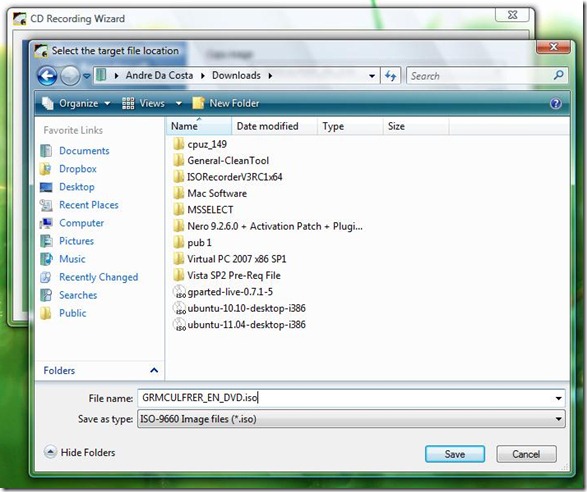The height and width of the screenshot is (492, 587).
Task: Open Documents favorite link
Action: click(84, 151)
